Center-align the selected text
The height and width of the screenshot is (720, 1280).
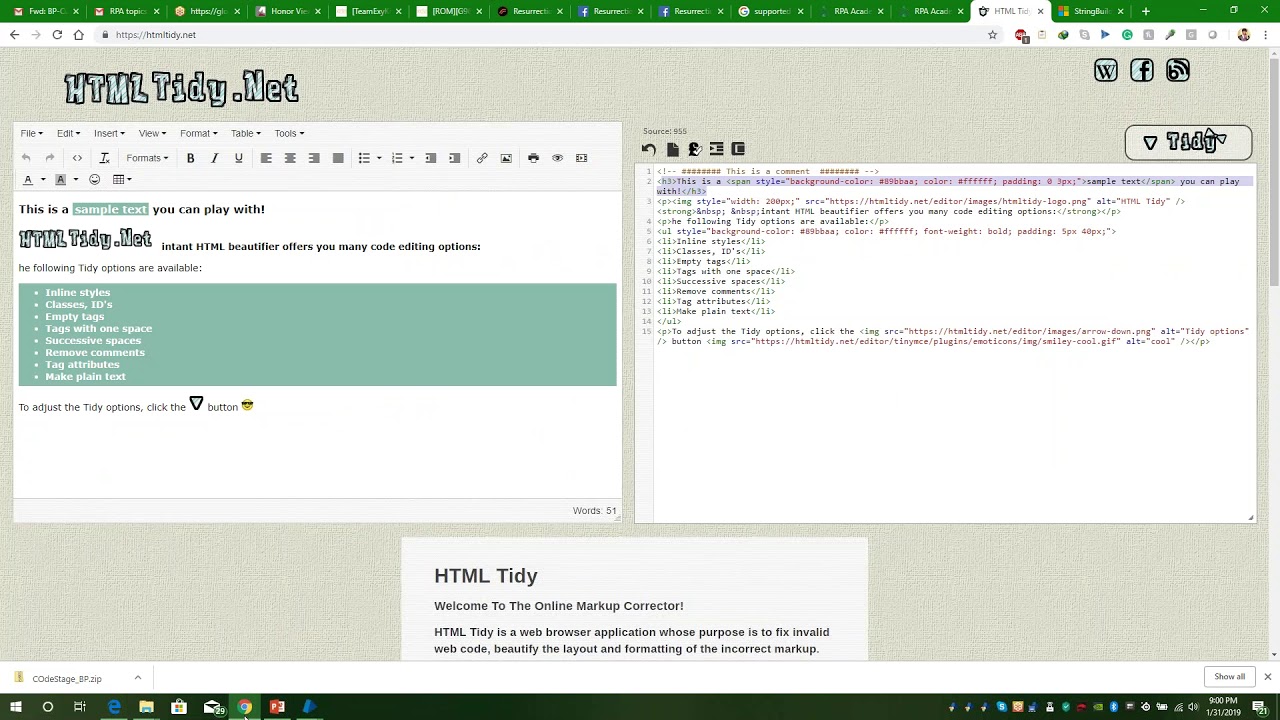pos(290,158)
